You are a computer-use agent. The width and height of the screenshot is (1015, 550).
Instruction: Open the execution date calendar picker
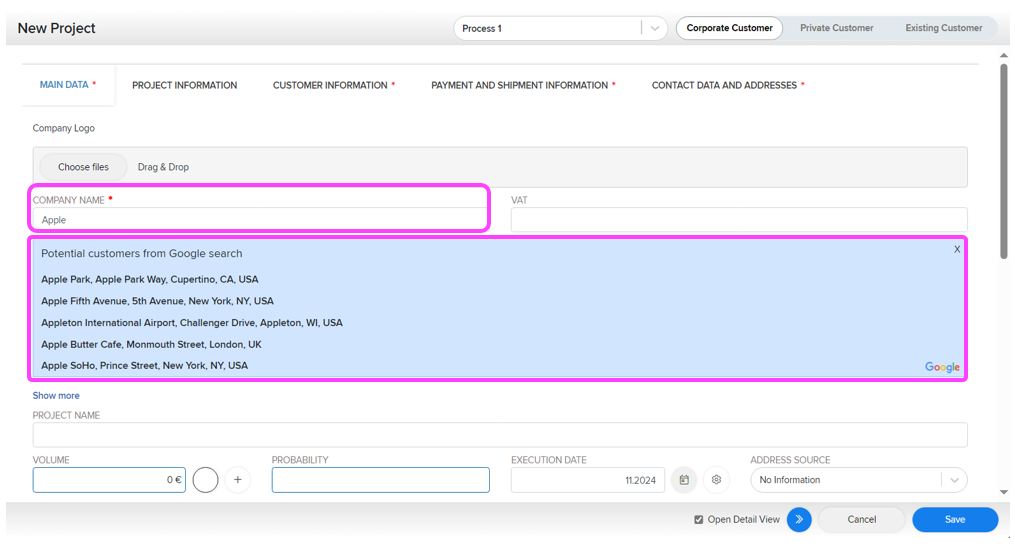point(684,480)
